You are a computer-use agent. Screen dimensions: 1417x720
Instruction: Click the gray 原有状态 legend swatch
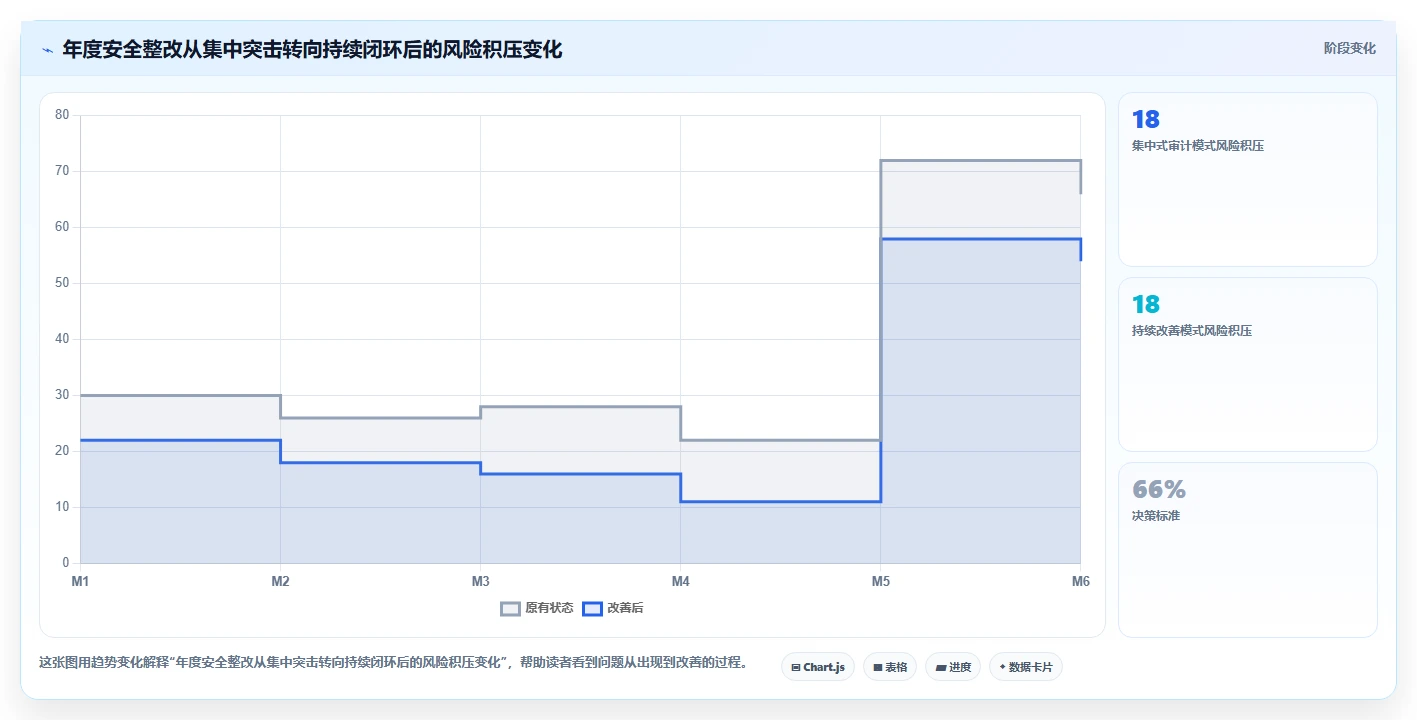(x=510, y=608)
